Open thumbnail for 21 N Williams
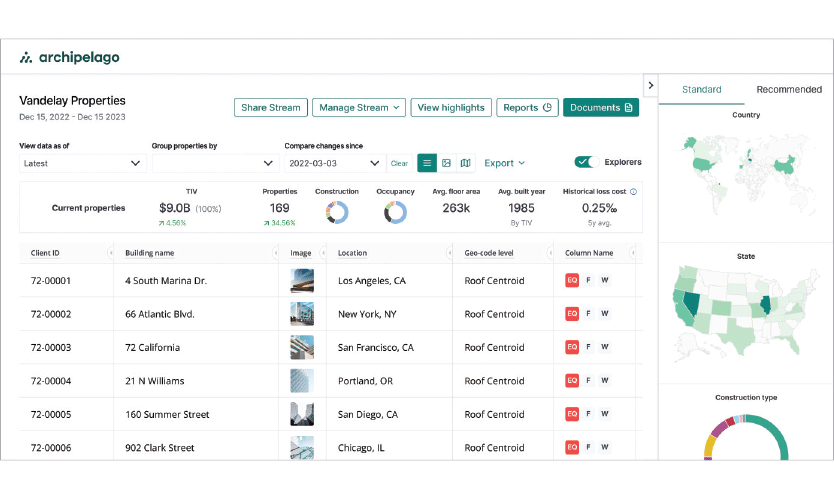This screenshot has height=500, width=834. (x=302, y=381)
